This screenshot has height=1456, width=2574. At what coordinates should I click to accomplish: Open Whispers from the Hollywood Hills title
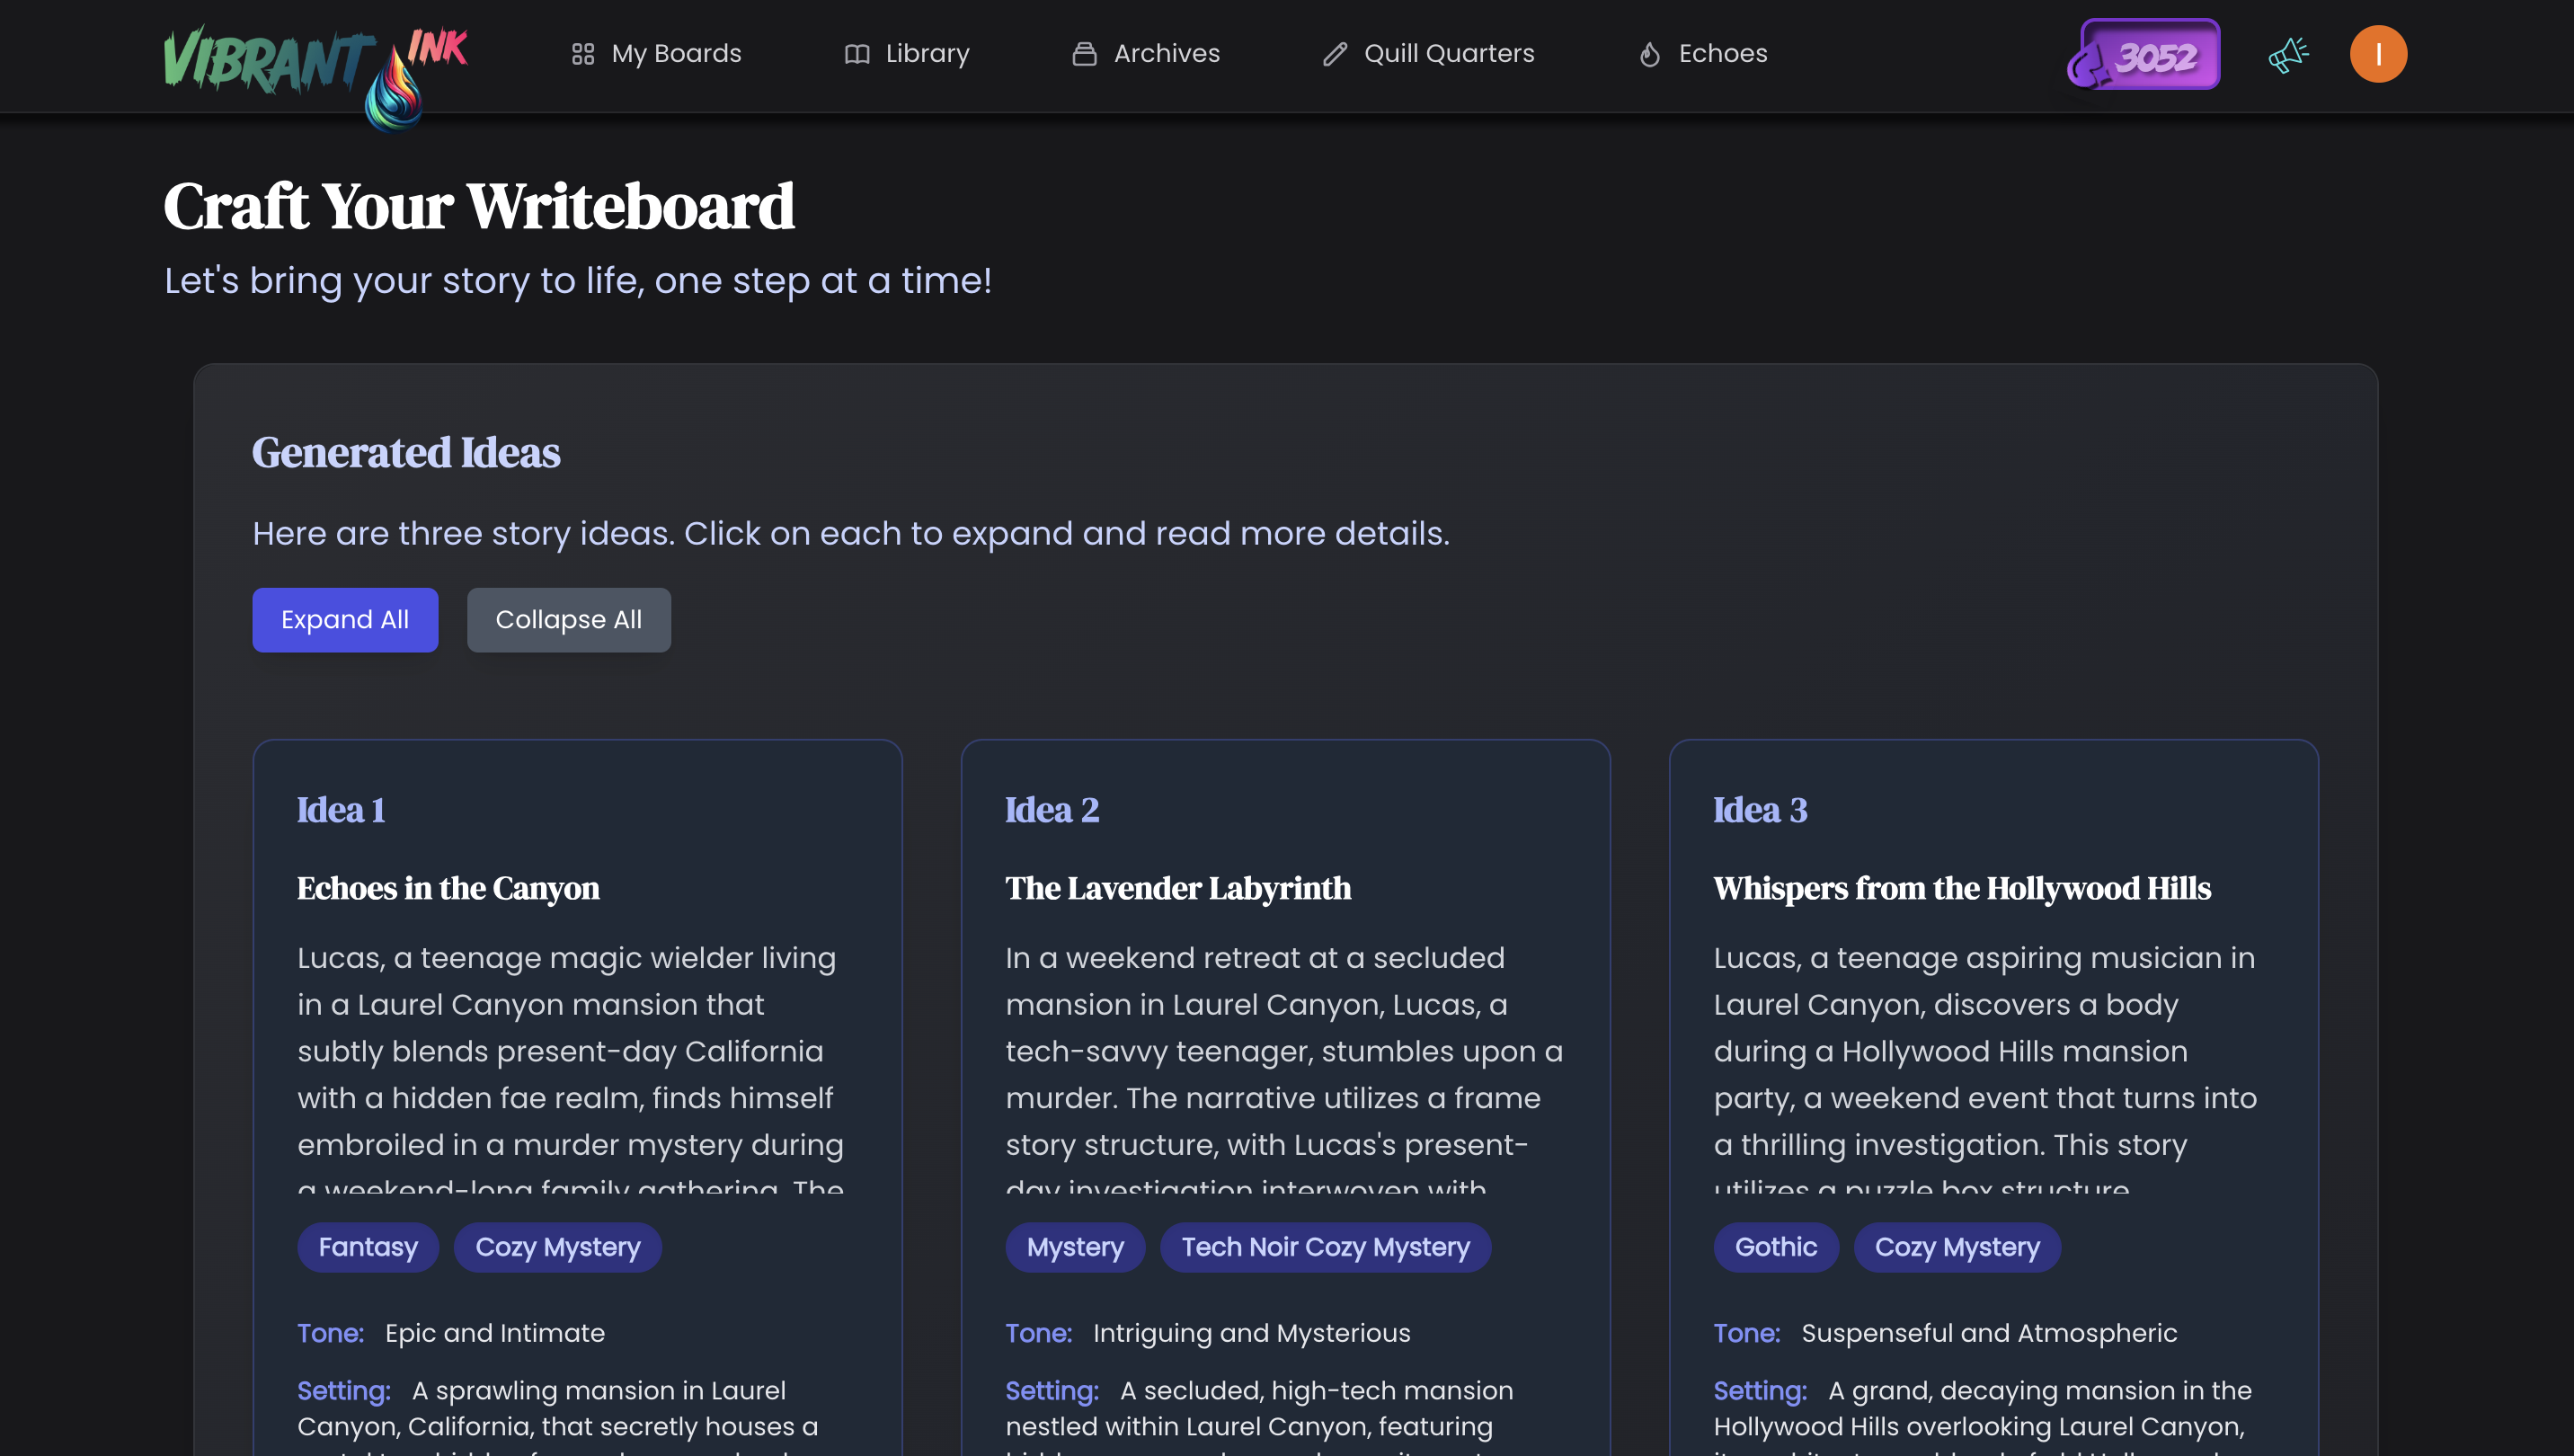click(x=1961, y=888)
